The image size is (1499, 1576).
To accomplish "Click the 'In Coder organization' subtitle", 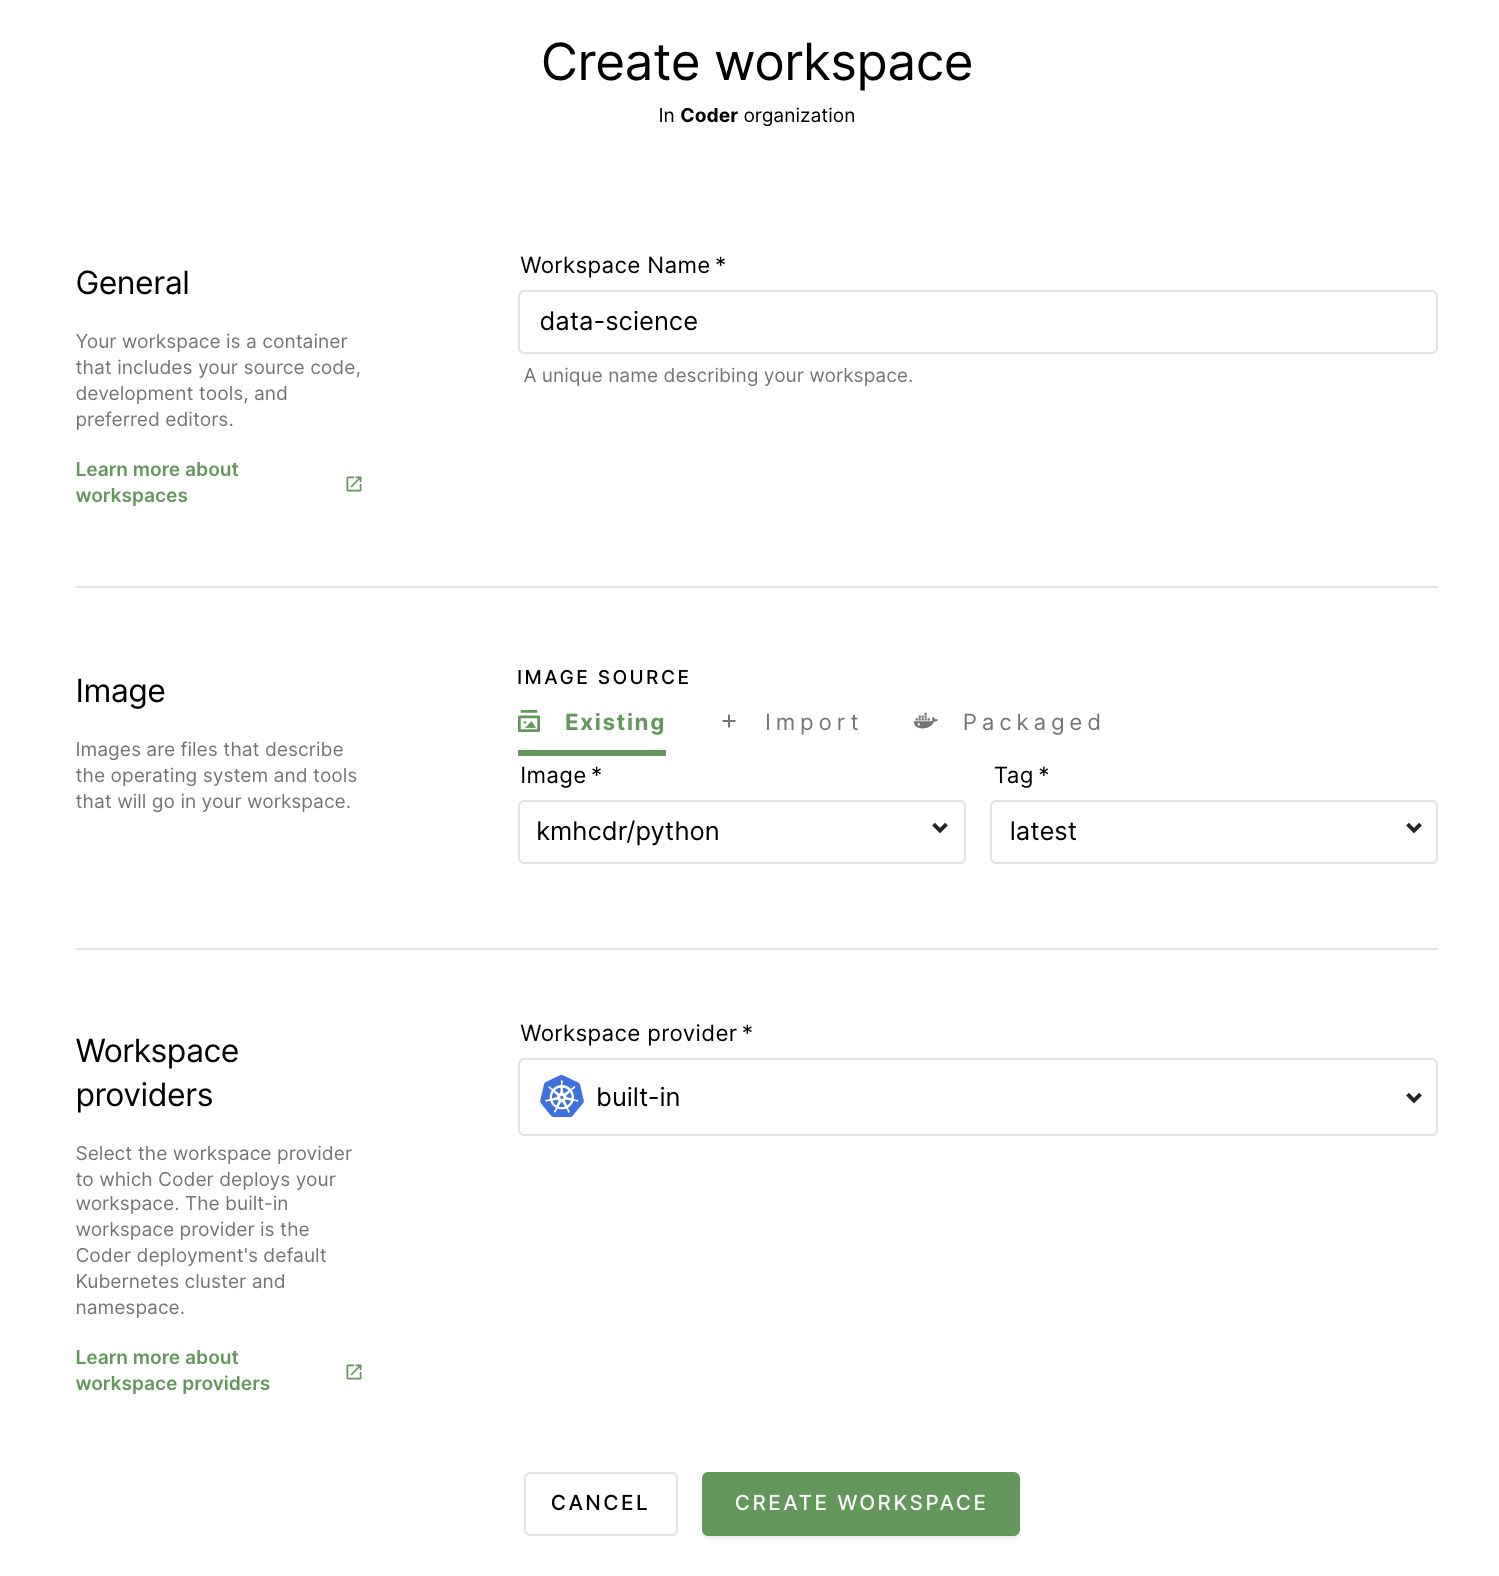I will click(757, 116).
